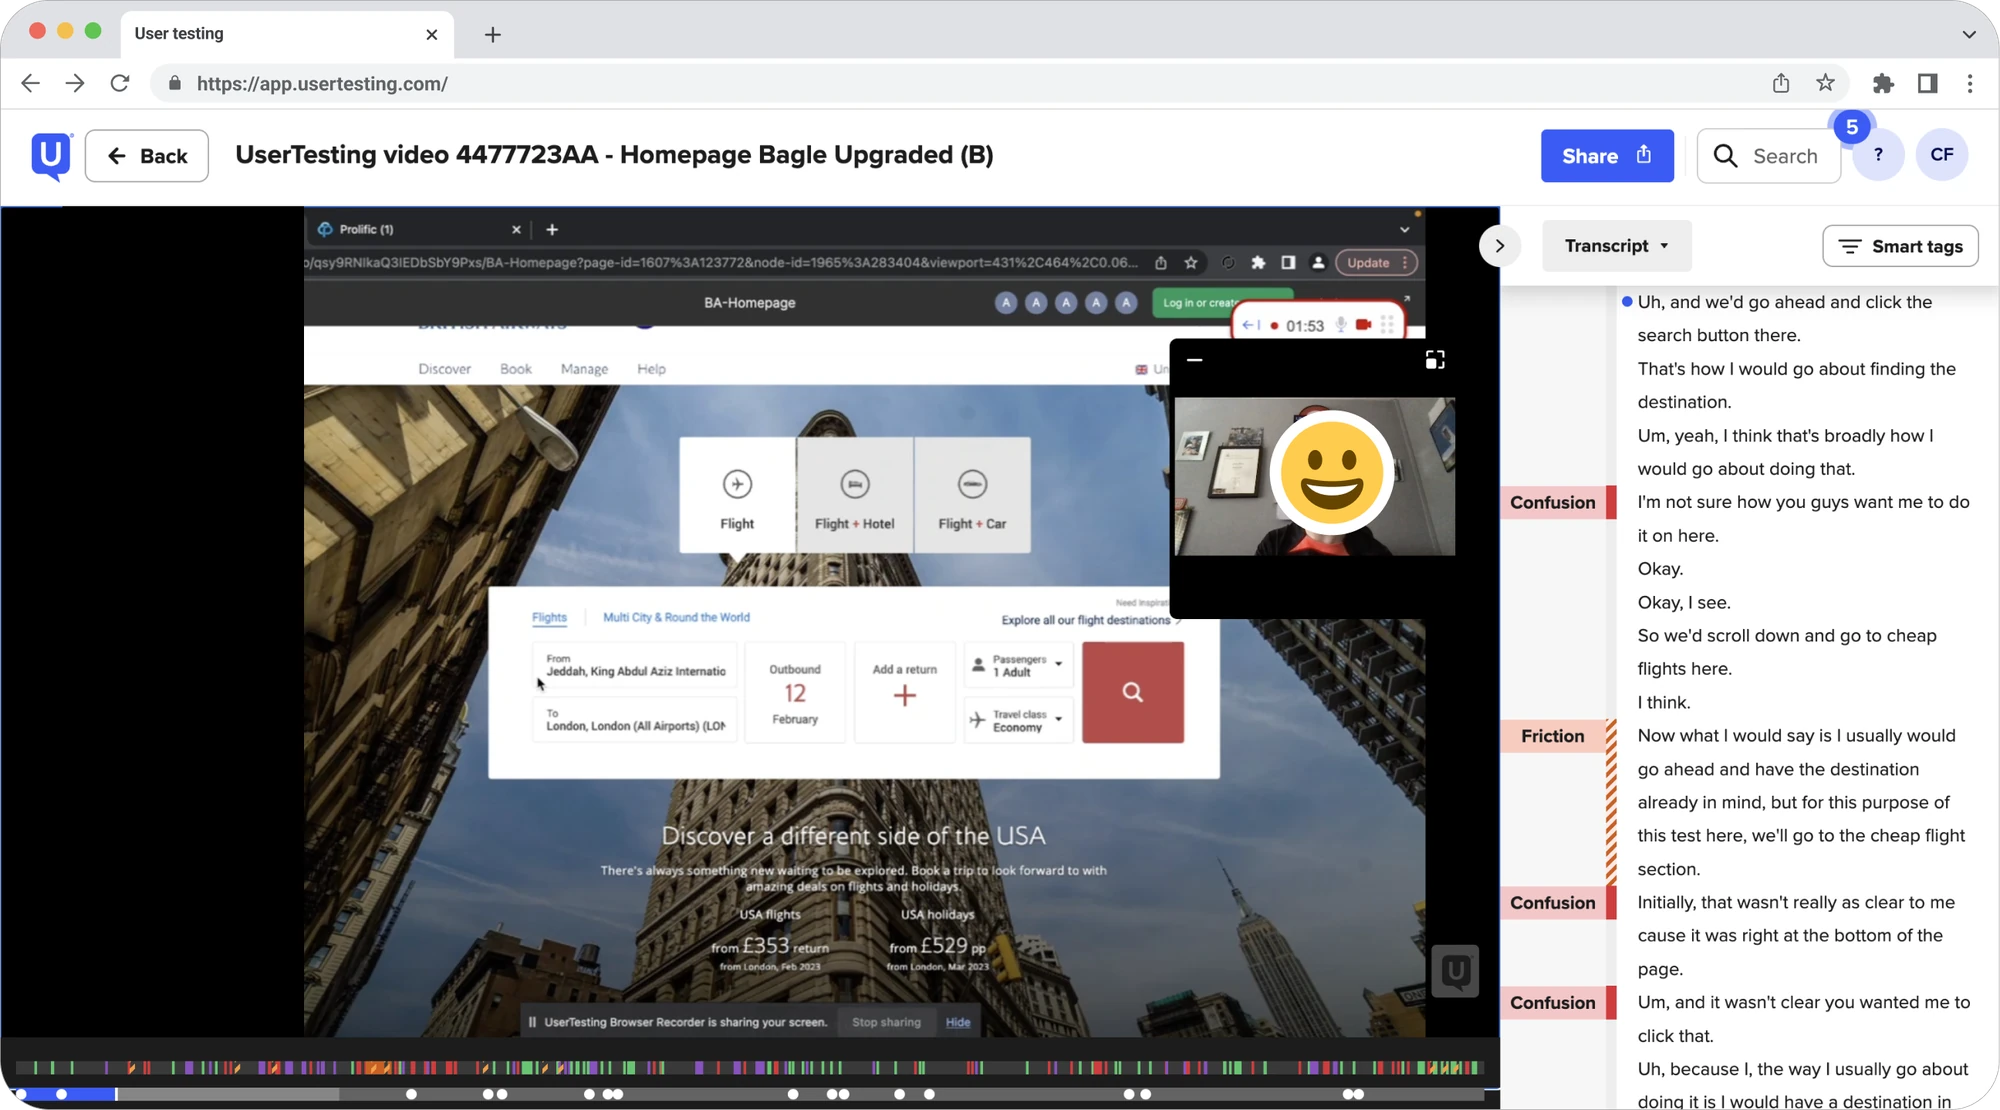Open the Smart tags filter
Image resolution: width=2000 pixels, height=1110 pixels.
click(x=1900, y=246)
